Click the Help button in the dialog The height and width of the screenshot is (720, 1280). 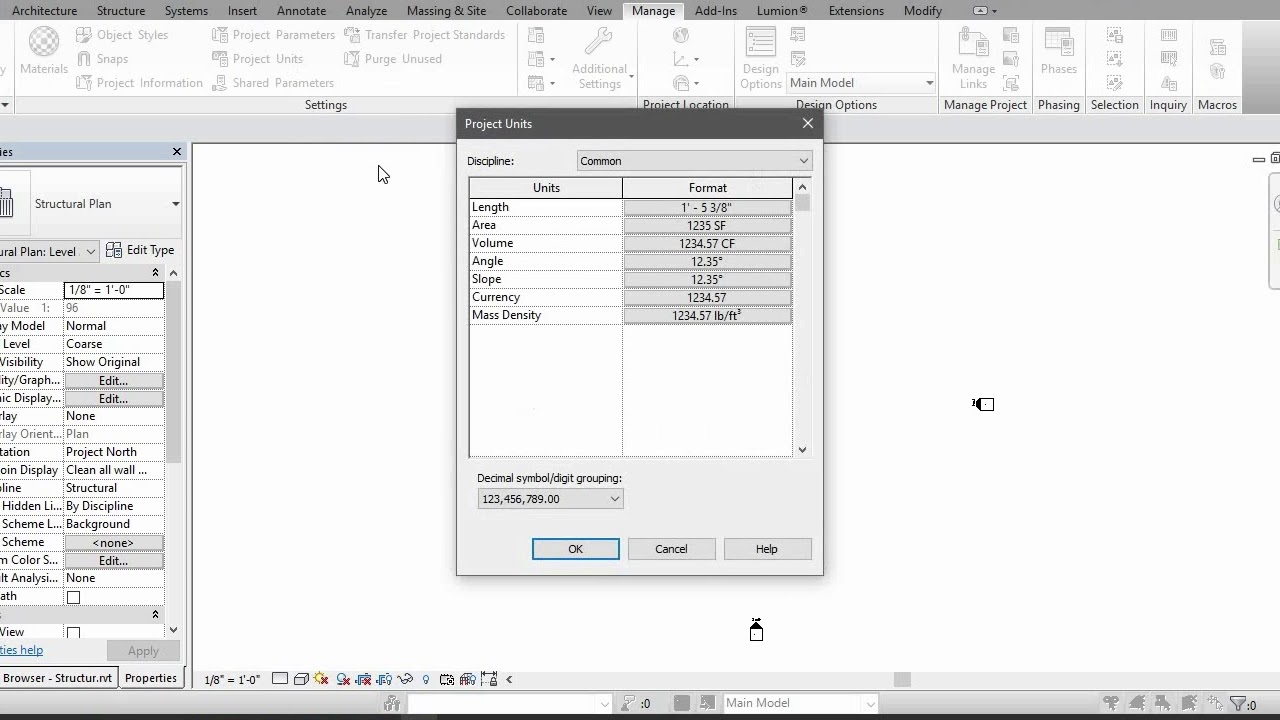767,549
